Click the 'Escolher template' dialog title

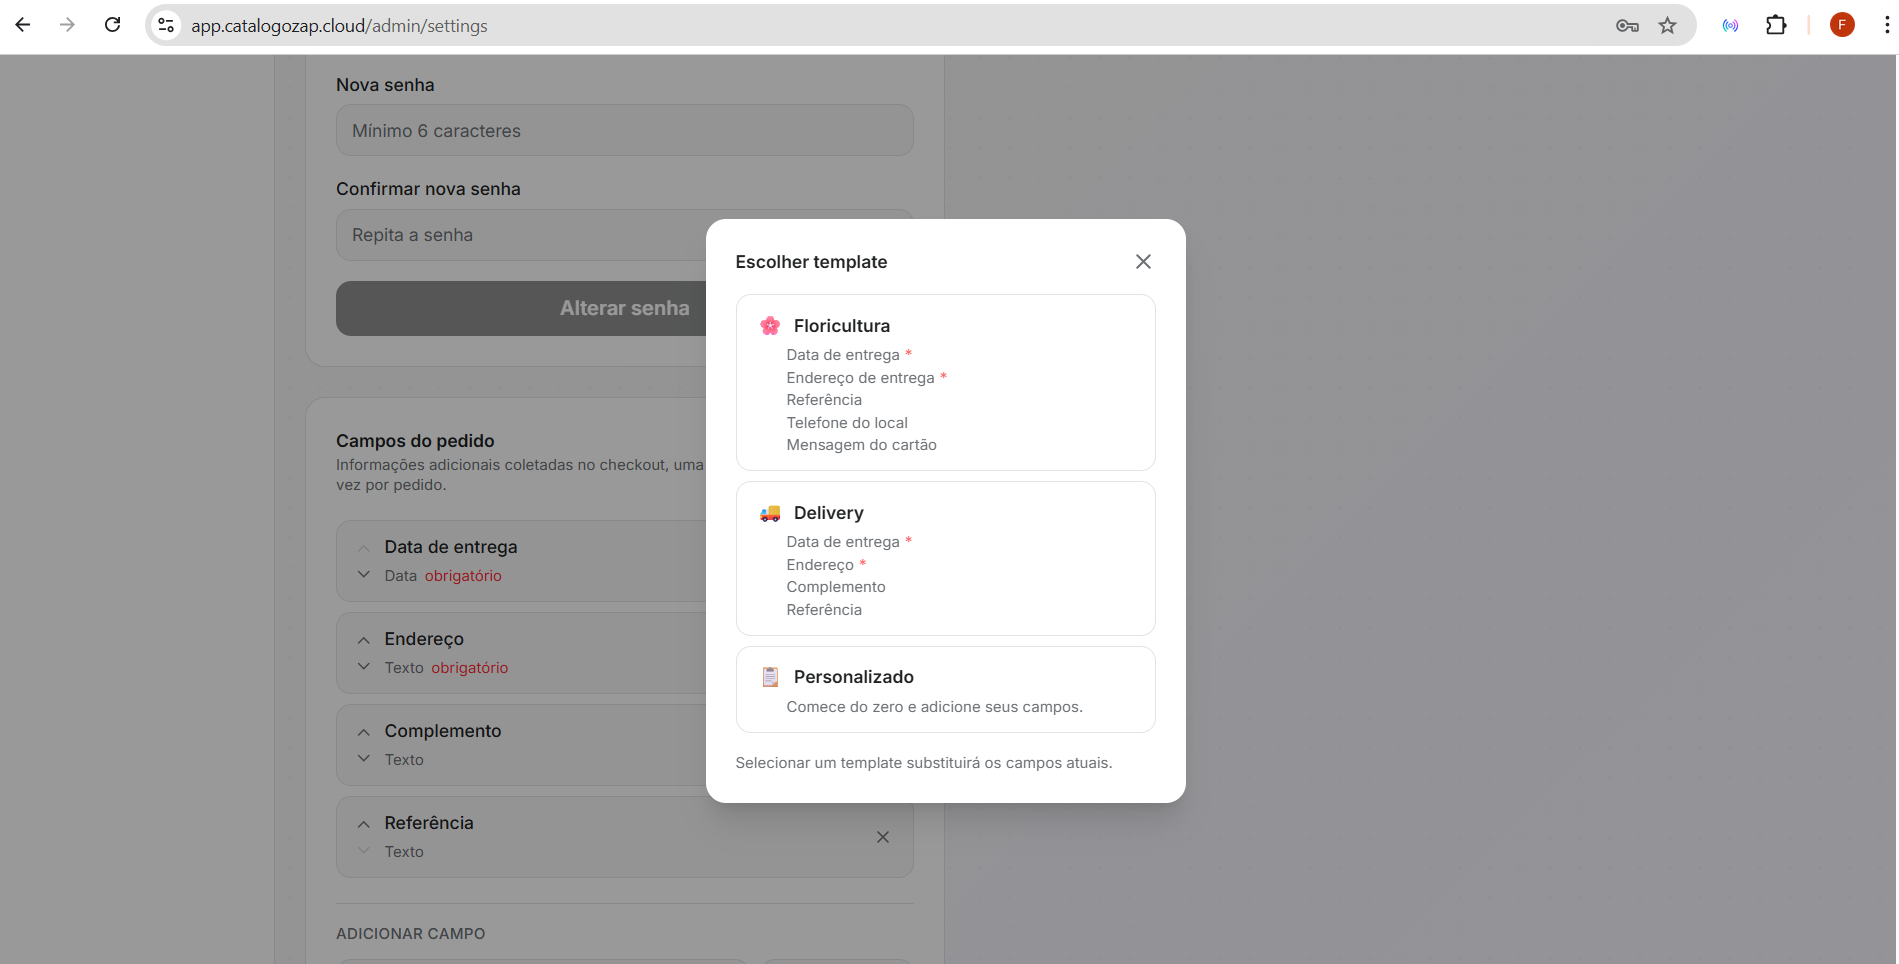[811, 262]
